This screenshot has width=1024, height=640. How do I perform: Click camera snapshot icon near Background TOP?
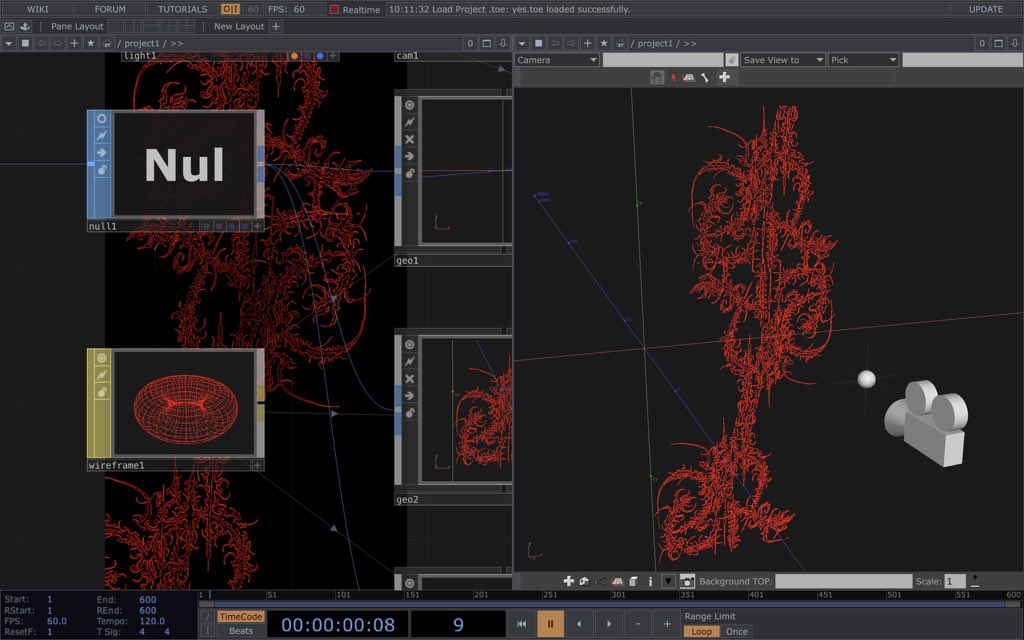click(687, 581)
